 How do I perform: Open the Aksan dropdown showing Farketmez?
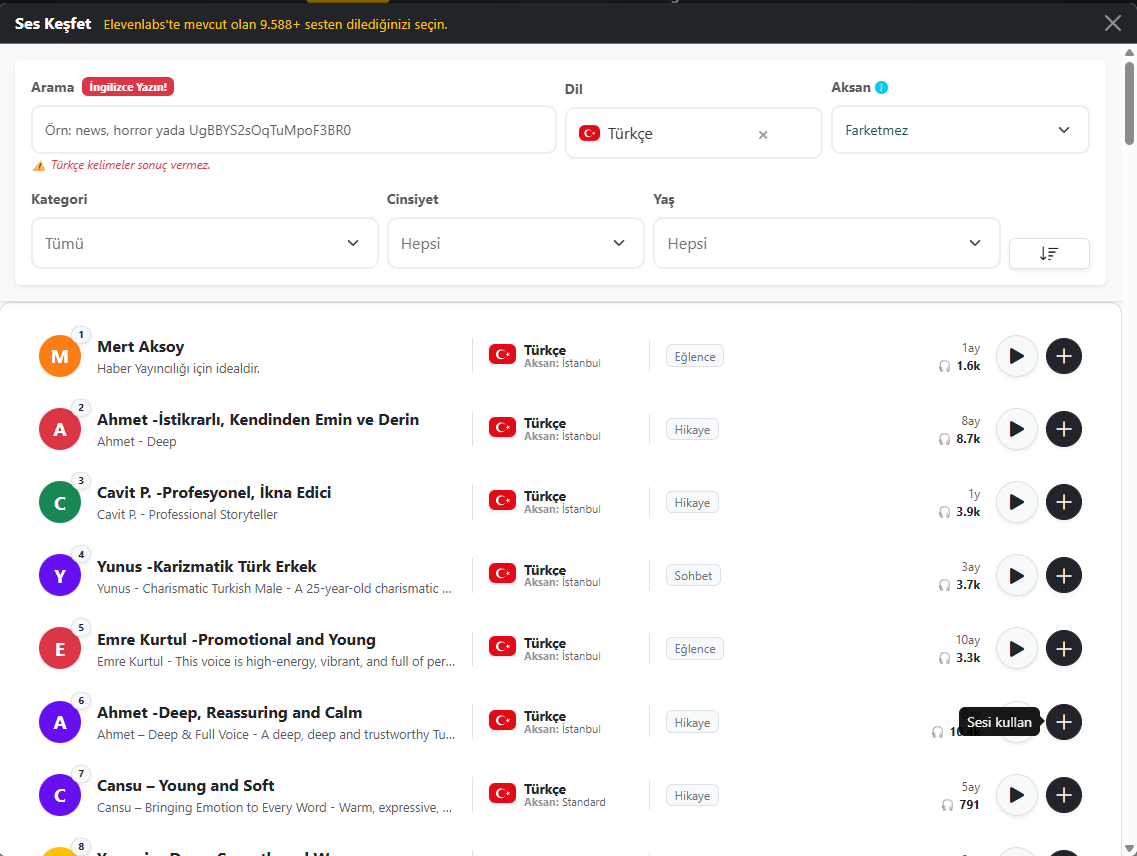(x=959, y=130)
